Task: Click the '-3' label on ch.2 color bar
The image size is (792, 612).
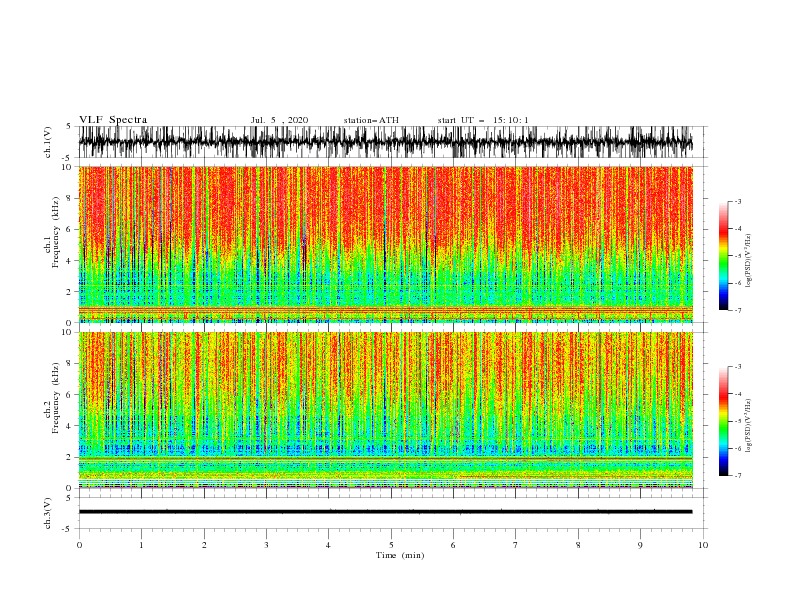Action: coord(738,367)
